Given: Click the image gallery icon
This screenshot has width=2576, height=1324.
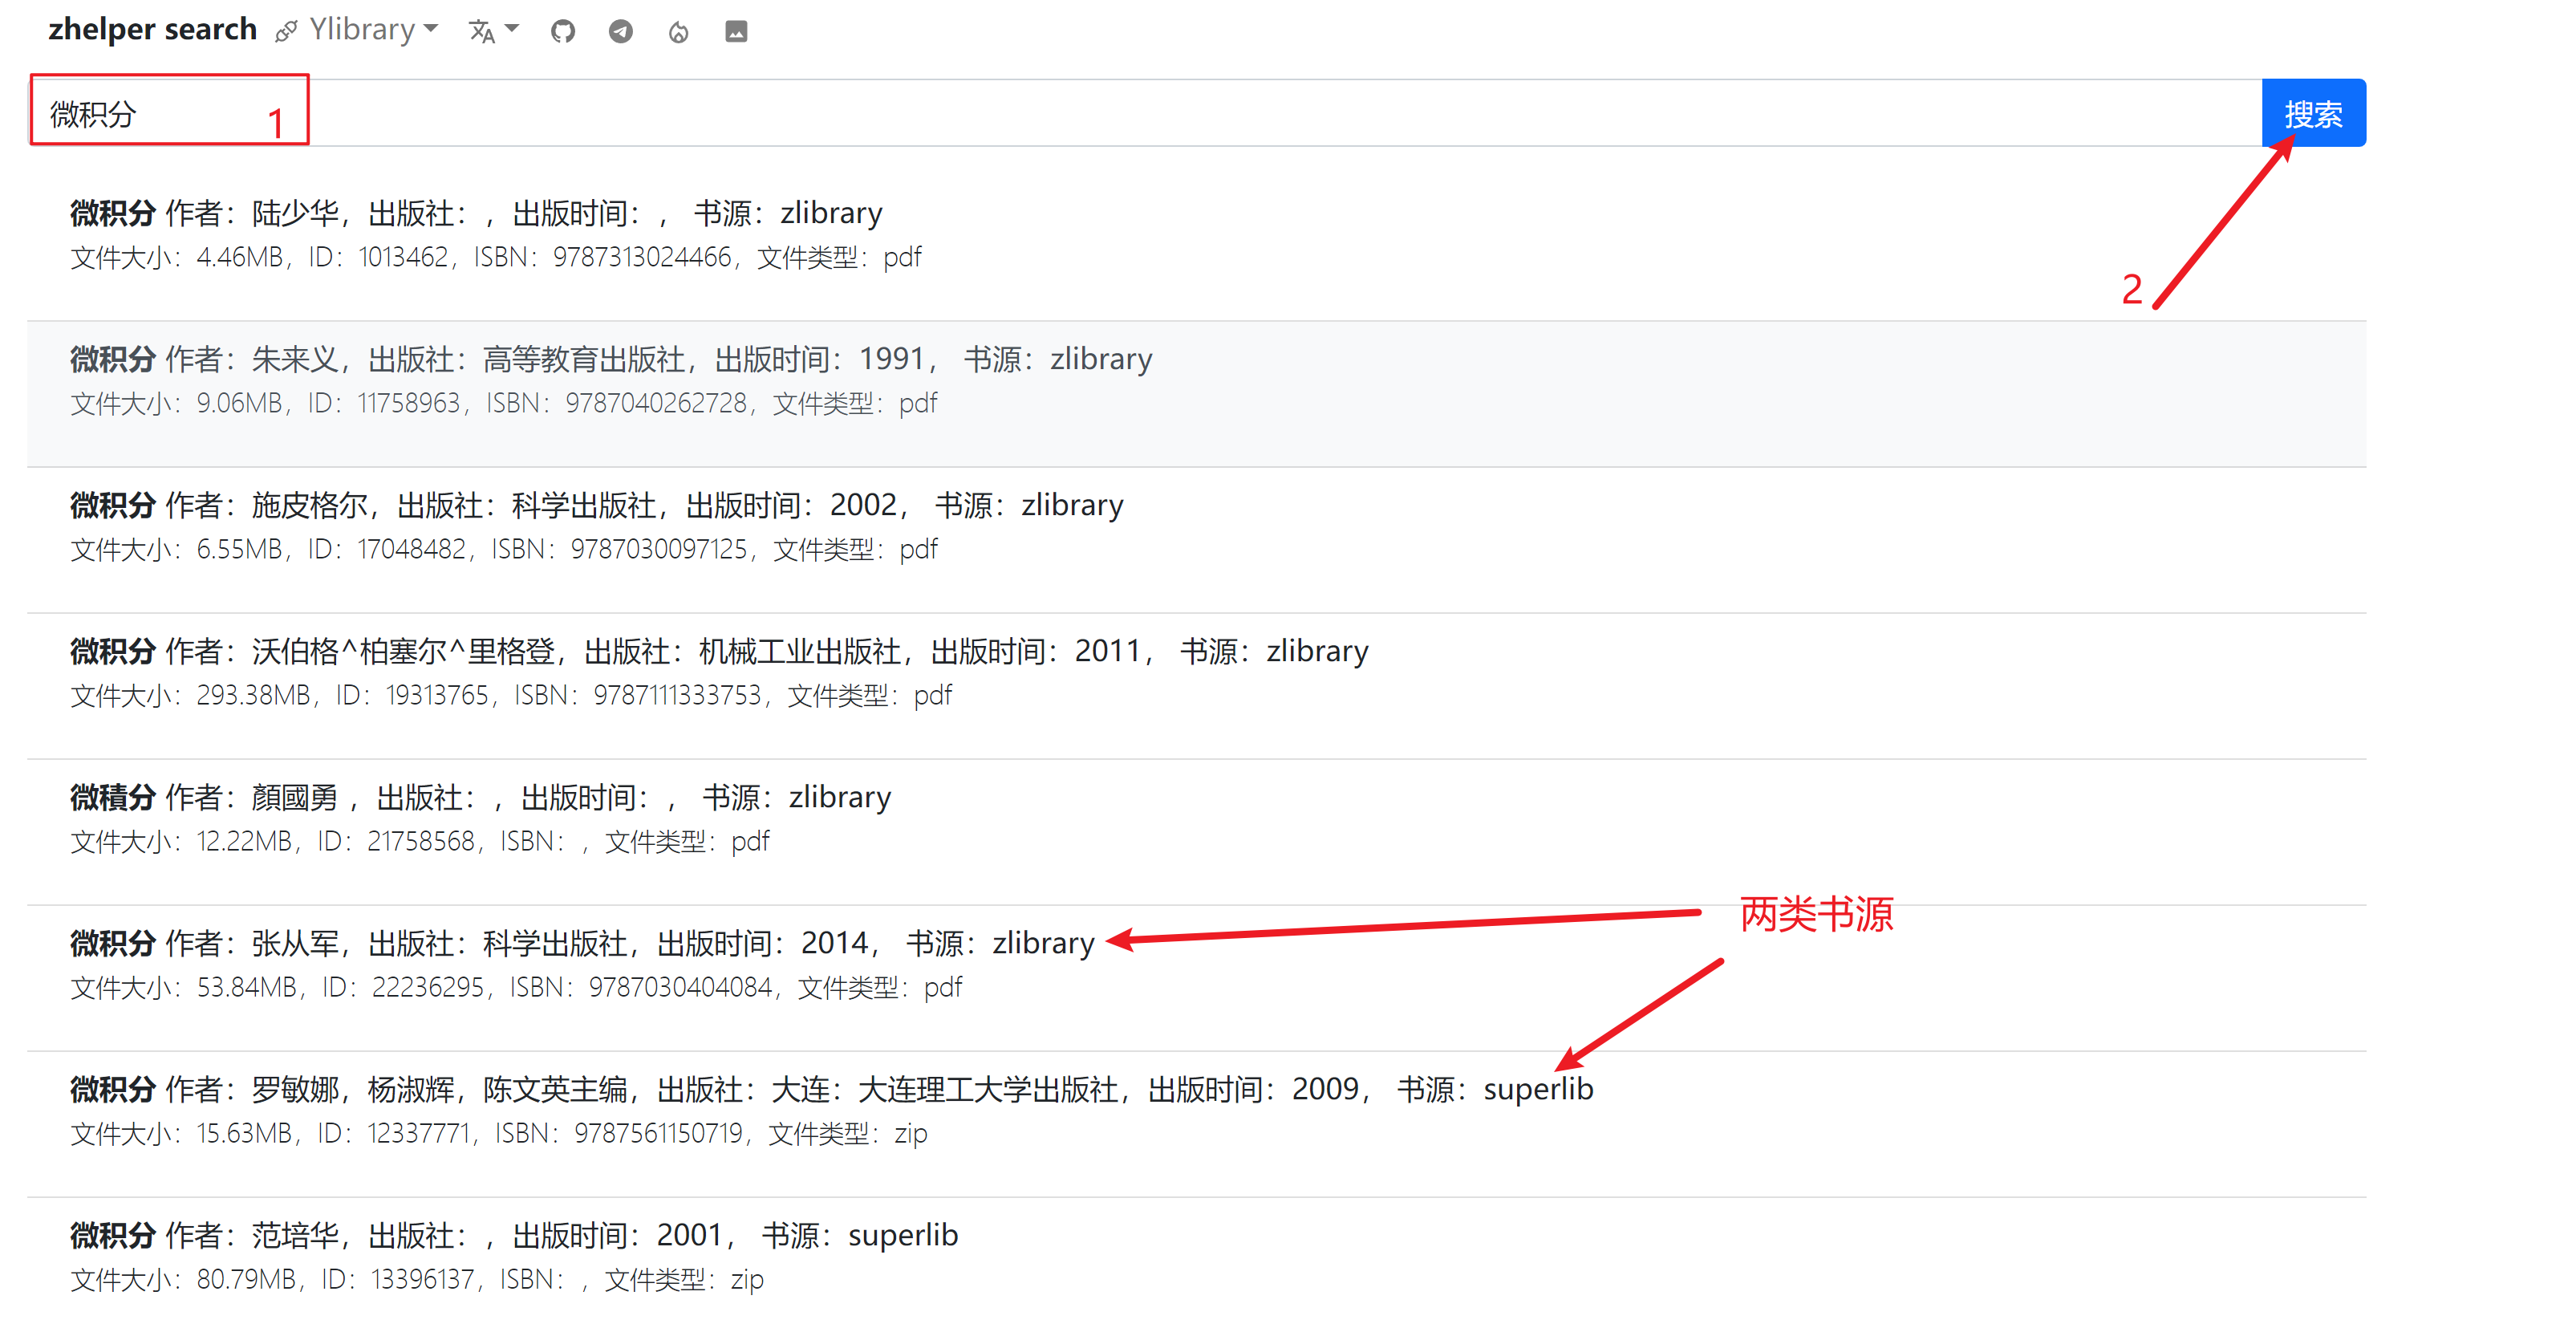Looking at the screenshot, I should (x=736, y=32).
